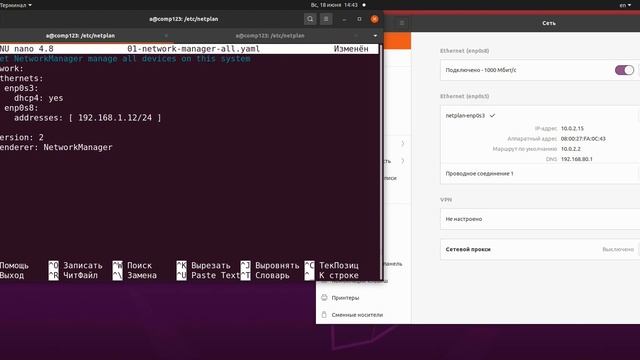Click the 'dhcp4: yes' line in nano
The height and width of the screenshot is (360, 640).
[x=39, y=98]
